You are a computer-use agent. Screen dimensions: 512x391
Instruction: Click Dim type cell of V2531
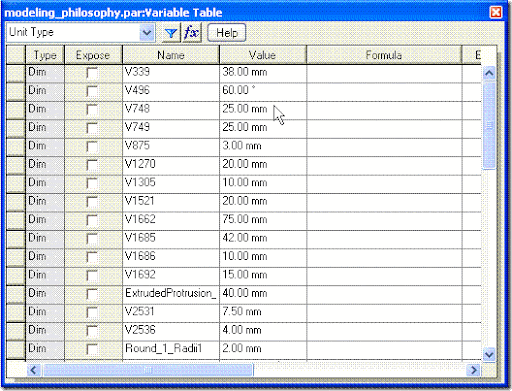[45, 312]
